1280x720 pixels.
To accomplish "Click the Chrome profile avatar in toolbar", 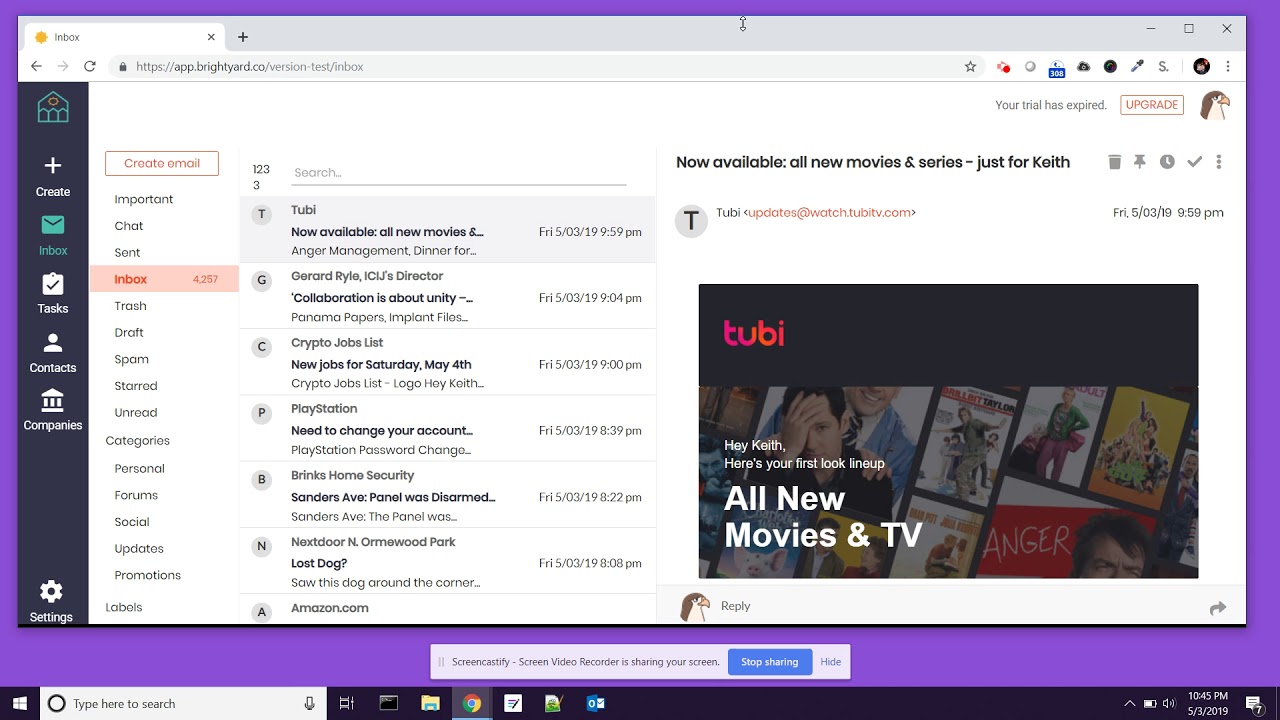I will pyautogui.click(x=1202, y=67).
